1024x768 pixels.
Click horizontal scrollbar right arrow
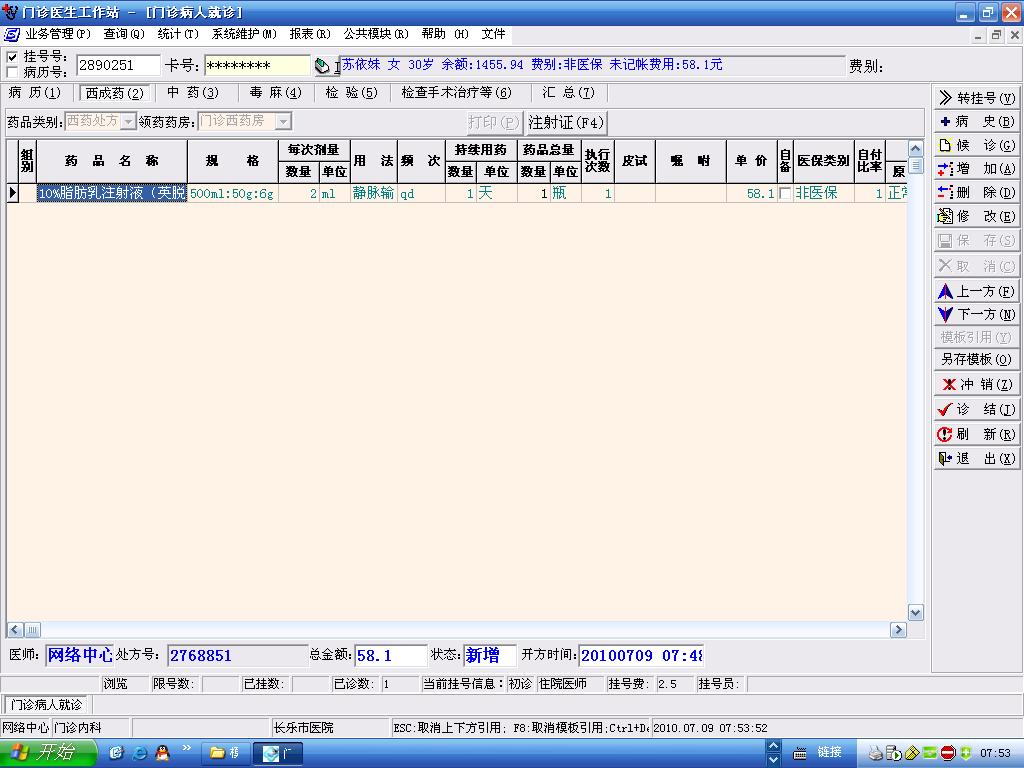(898, 630)
